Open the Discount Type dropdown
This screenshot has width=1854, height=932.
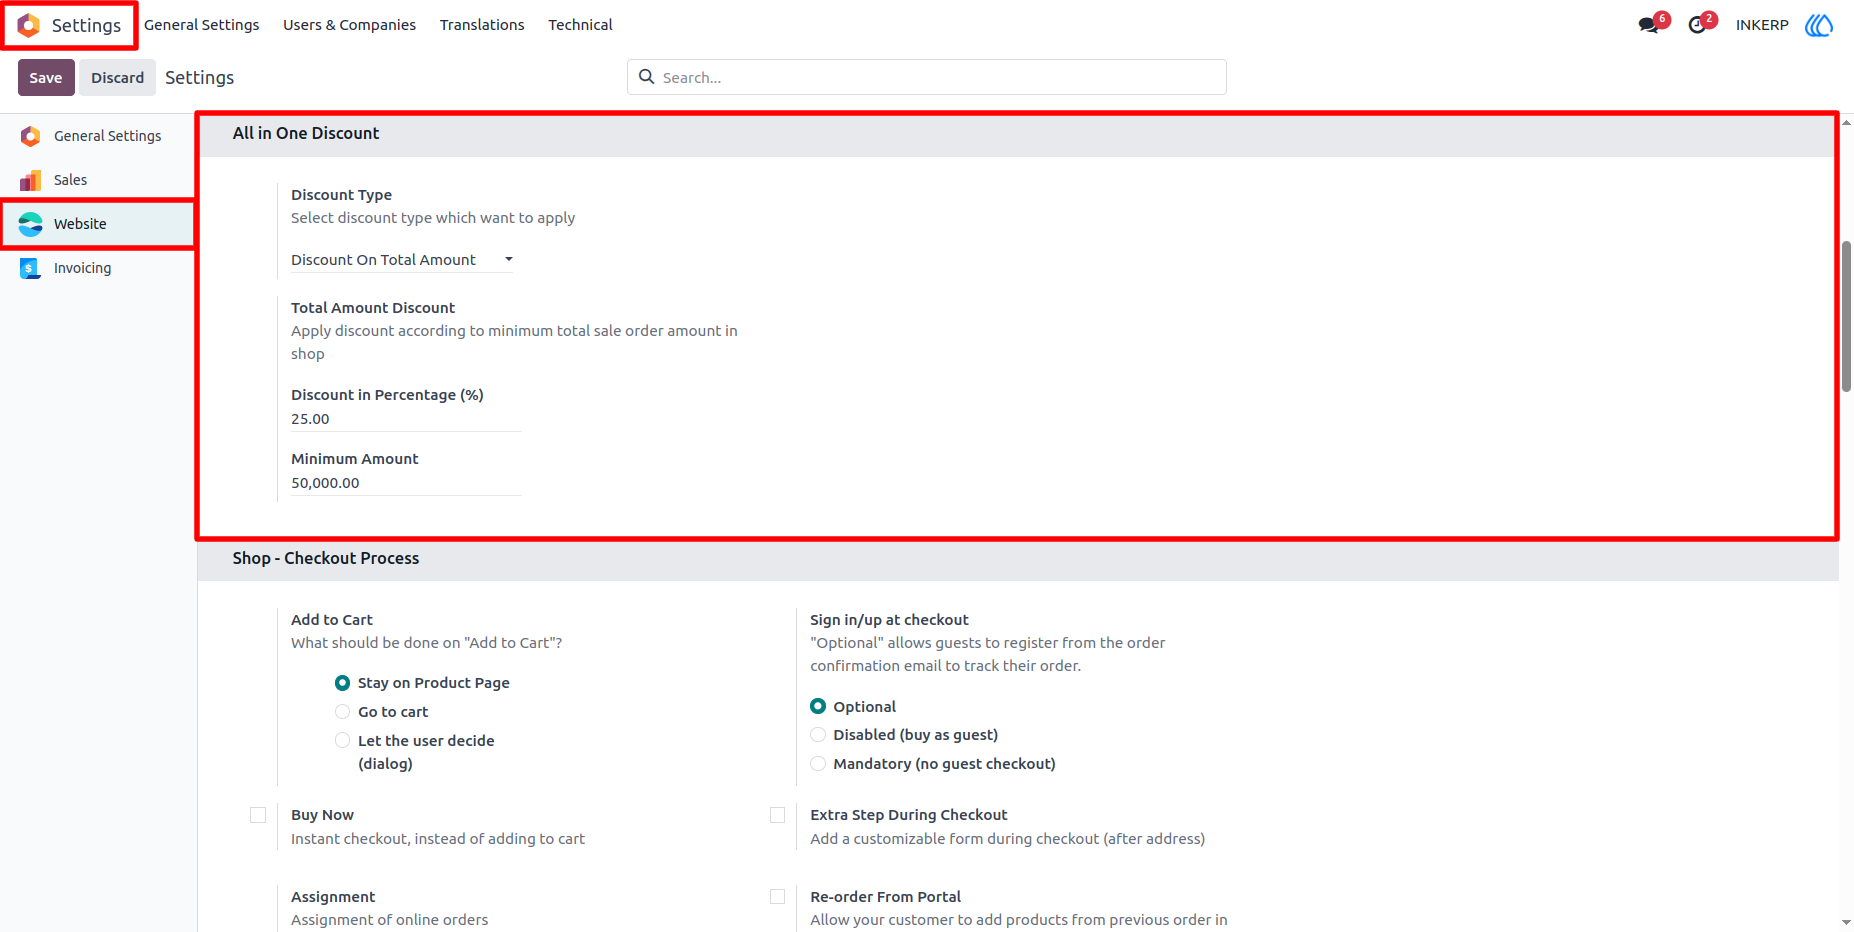(x=402, y=260)
